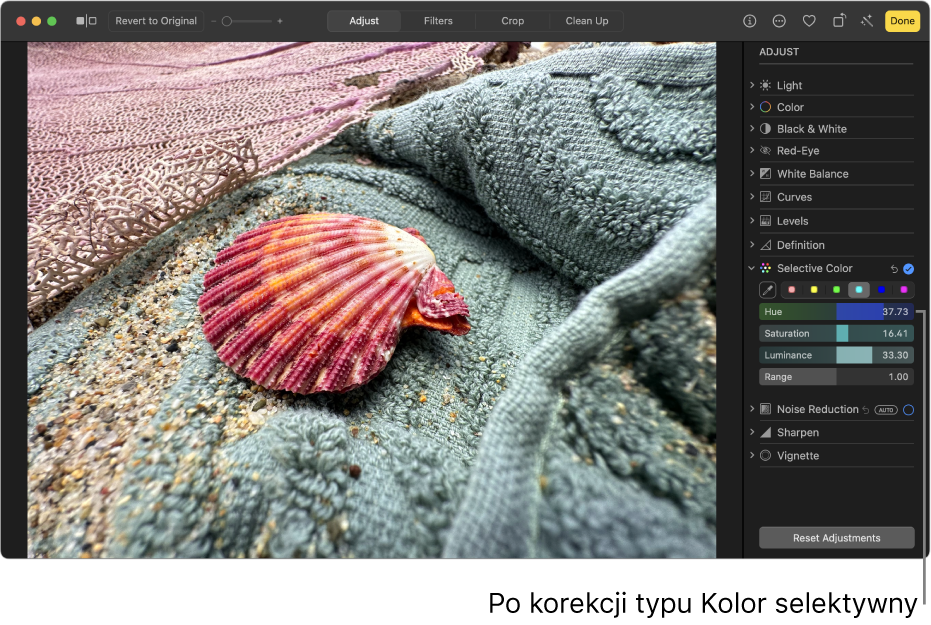This screenshot has height=625, width=931.
Task: Click the Info icon in toolbar
Action: (749, 21)
